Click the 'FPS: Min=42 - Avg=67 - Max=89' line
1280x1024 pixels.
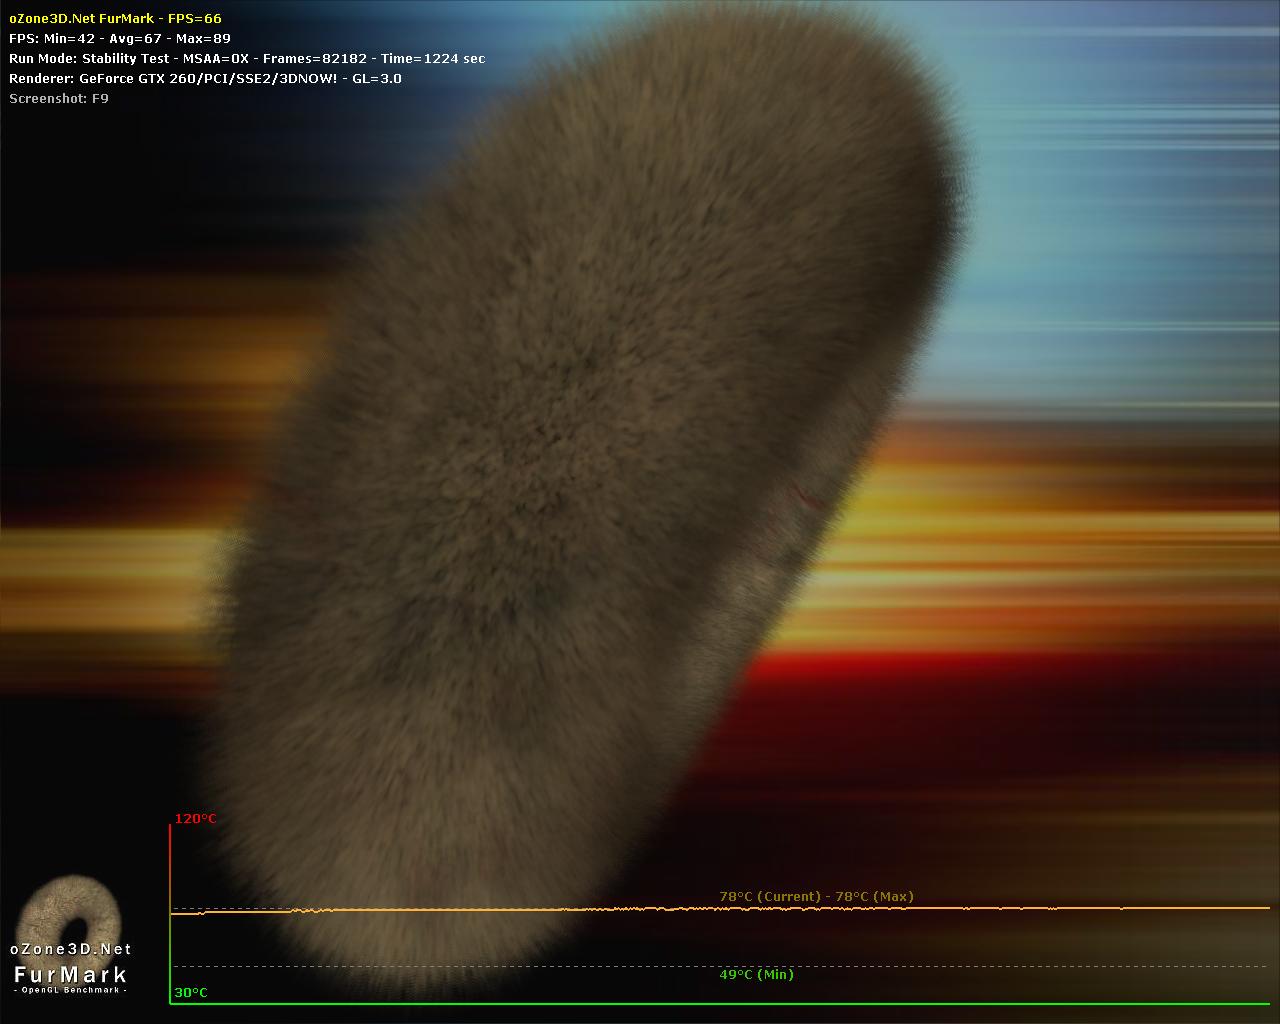click(120, 39)
